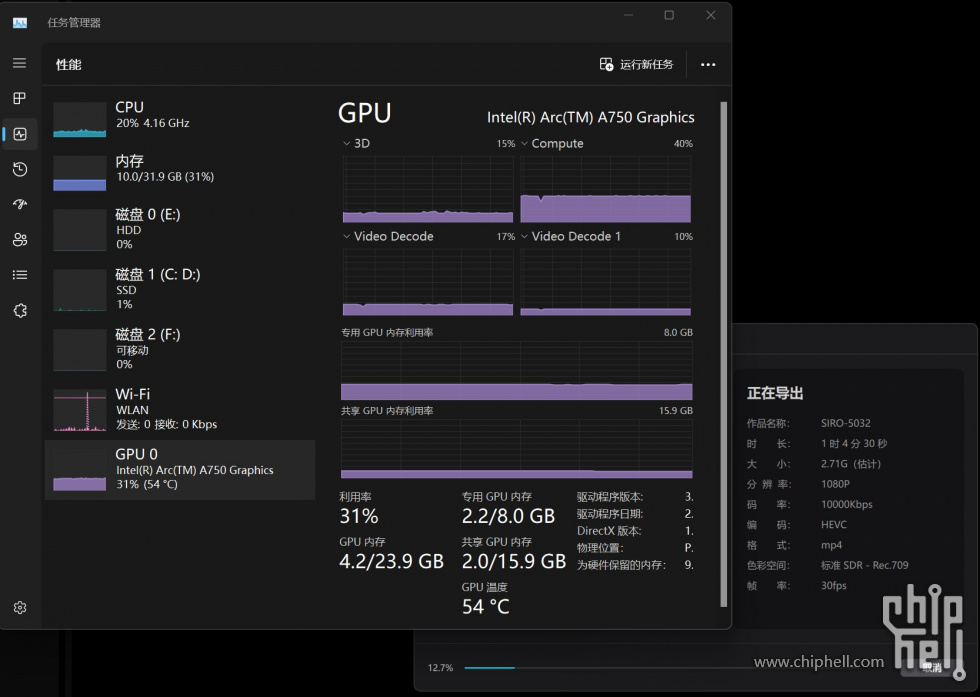Viewport: 980px width, 697px height.
Task: Select 磁盘 0 (E:) HDD entry
Action: click(x=180, y=229)
